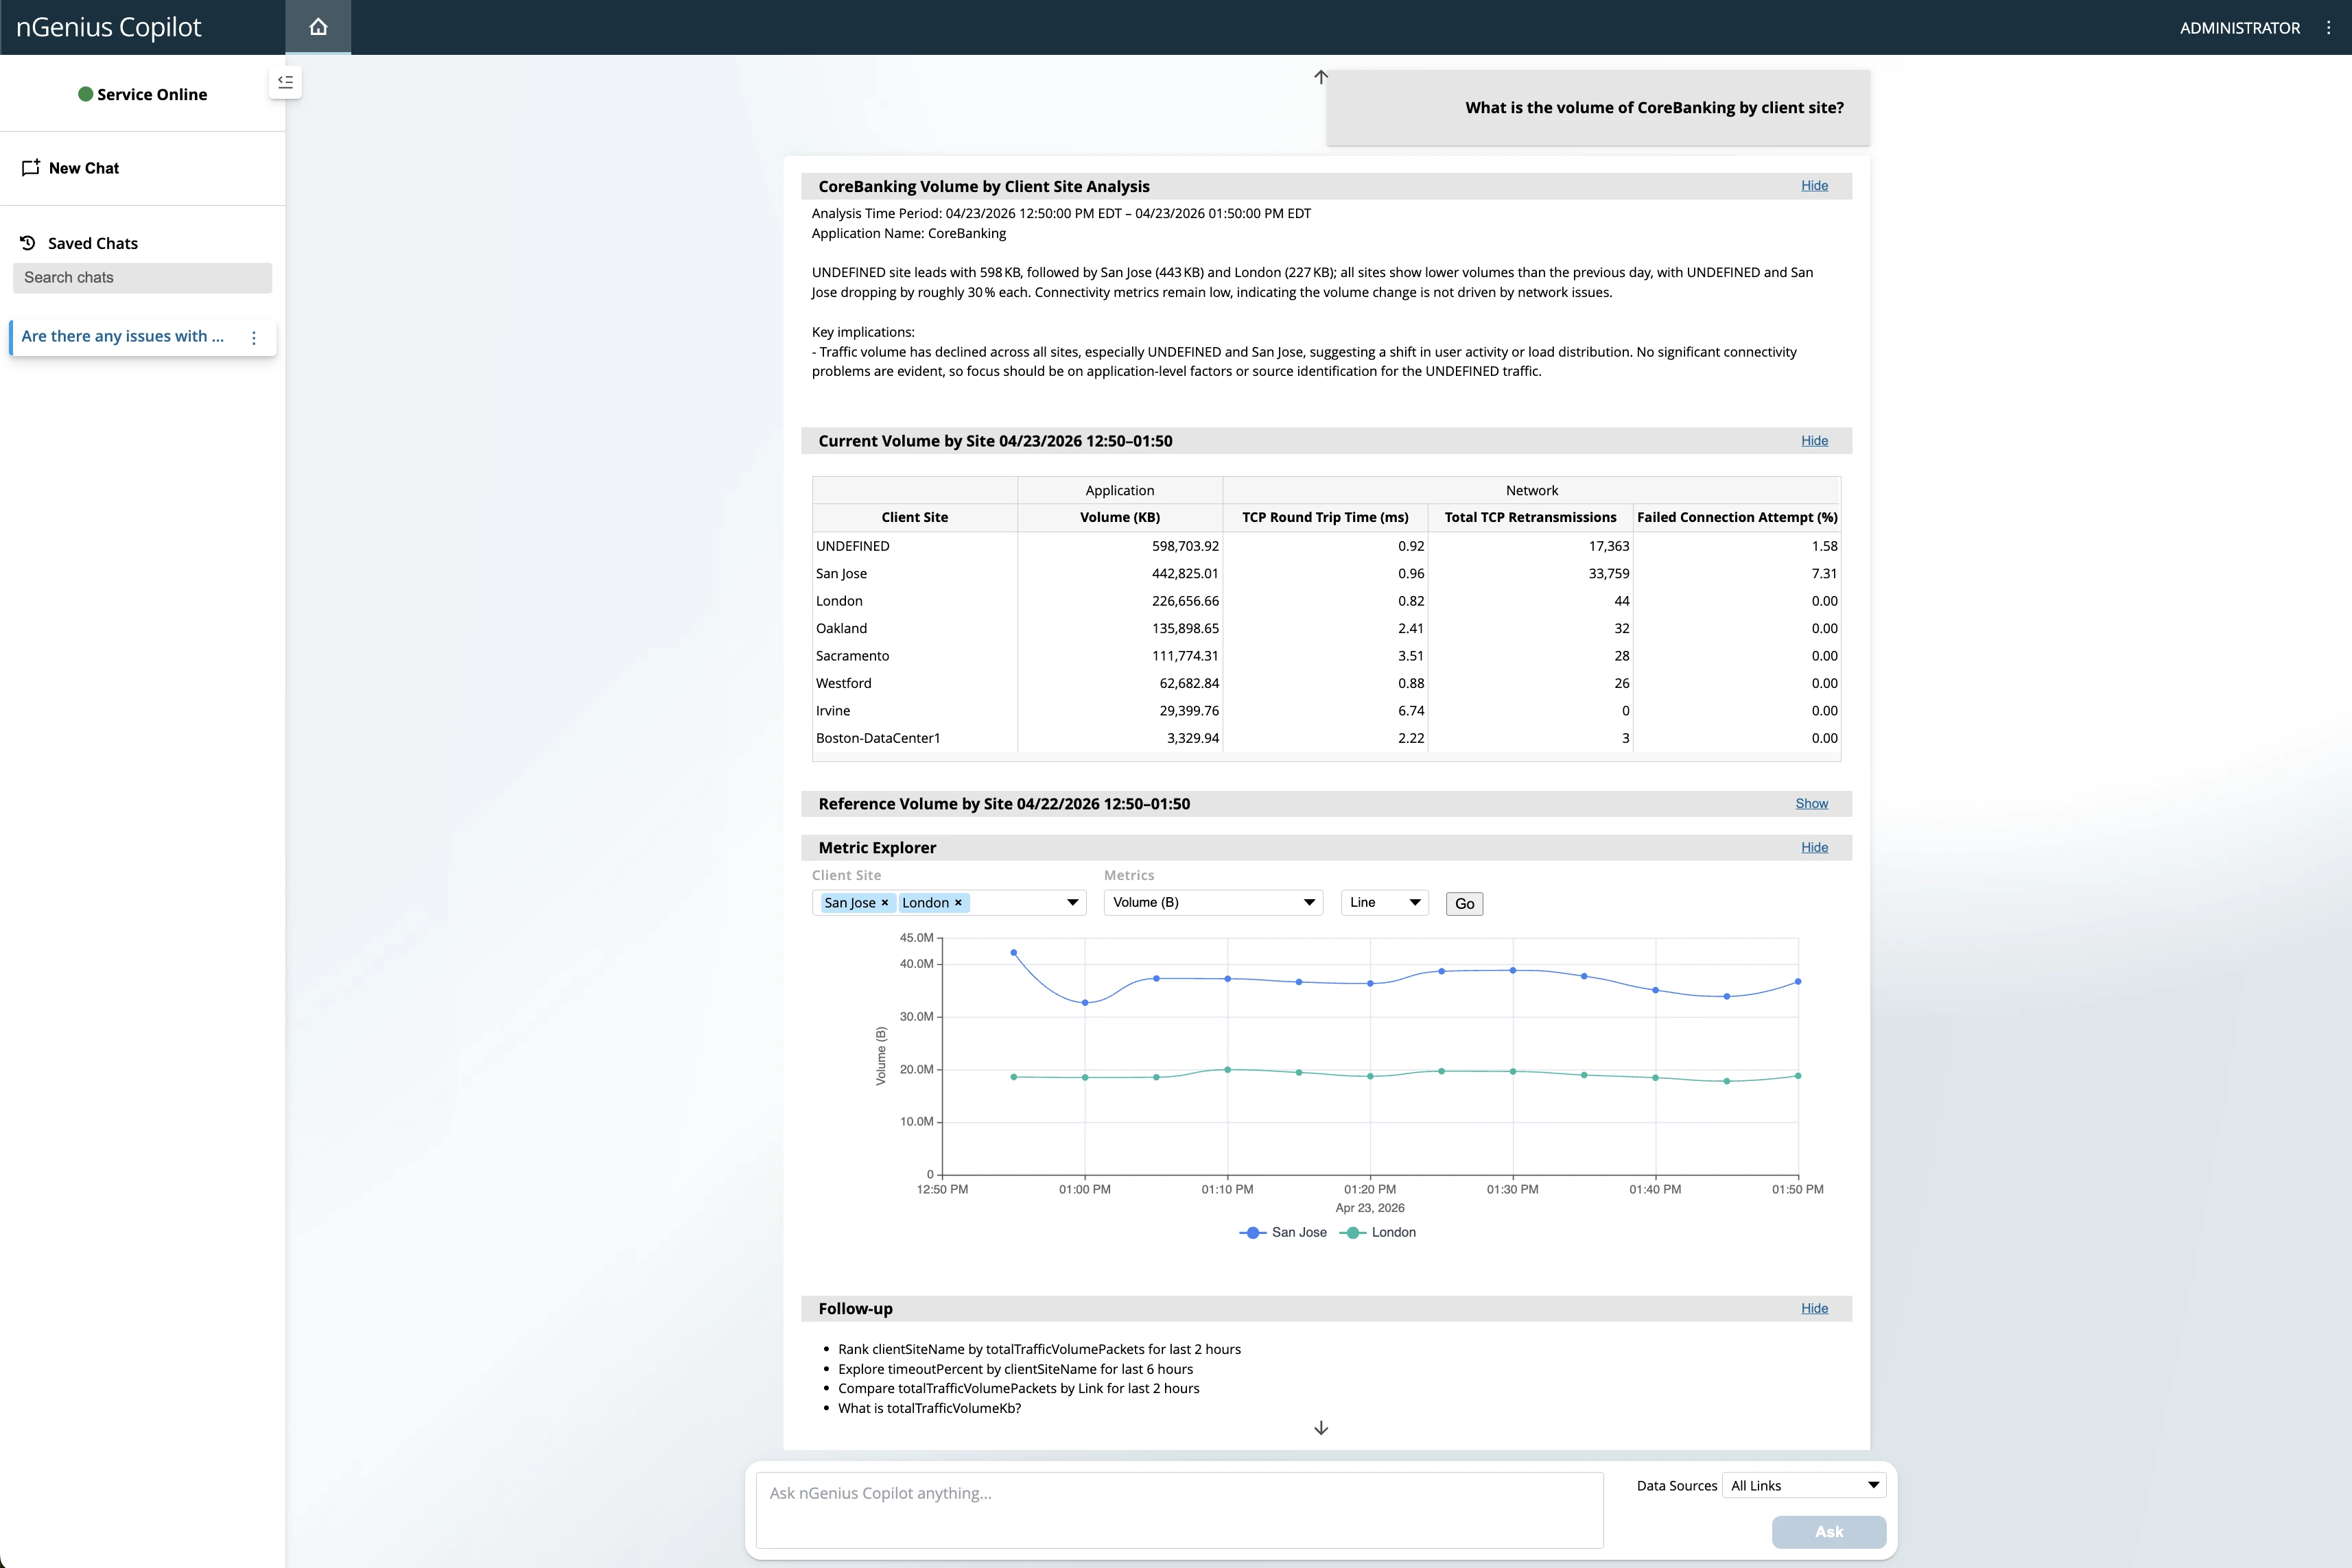Toggle San Jose series in chart legend
Viewport: 2352px width, 1568px height.
(1283, 1232)
